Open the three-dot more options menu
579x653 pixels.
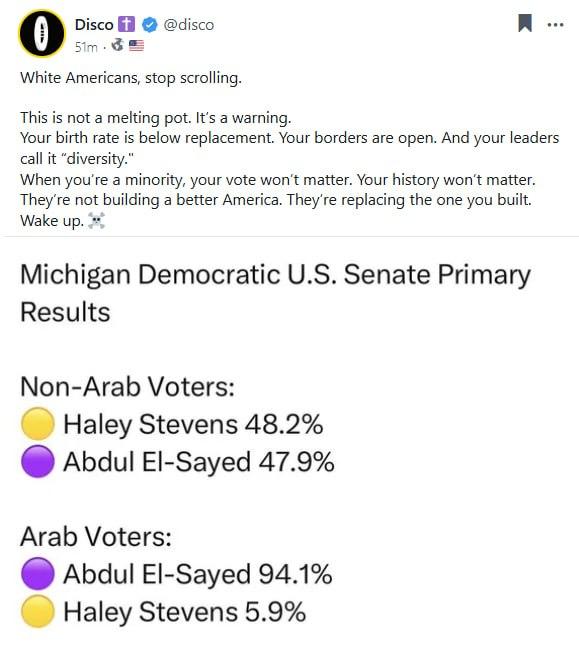point(555,25)
